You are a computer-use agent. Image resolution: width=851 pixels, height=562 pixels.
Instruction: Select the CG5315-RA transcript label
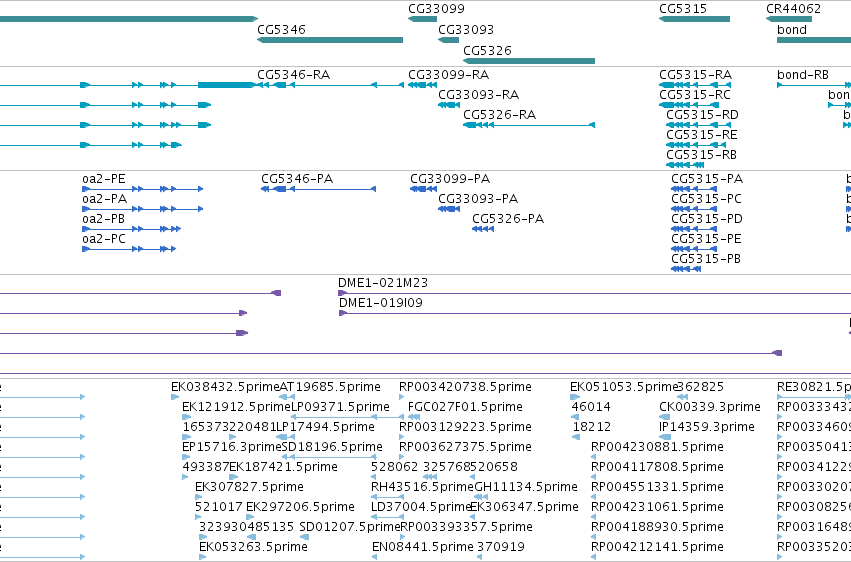pyautogui.click(x=696, y=75)
